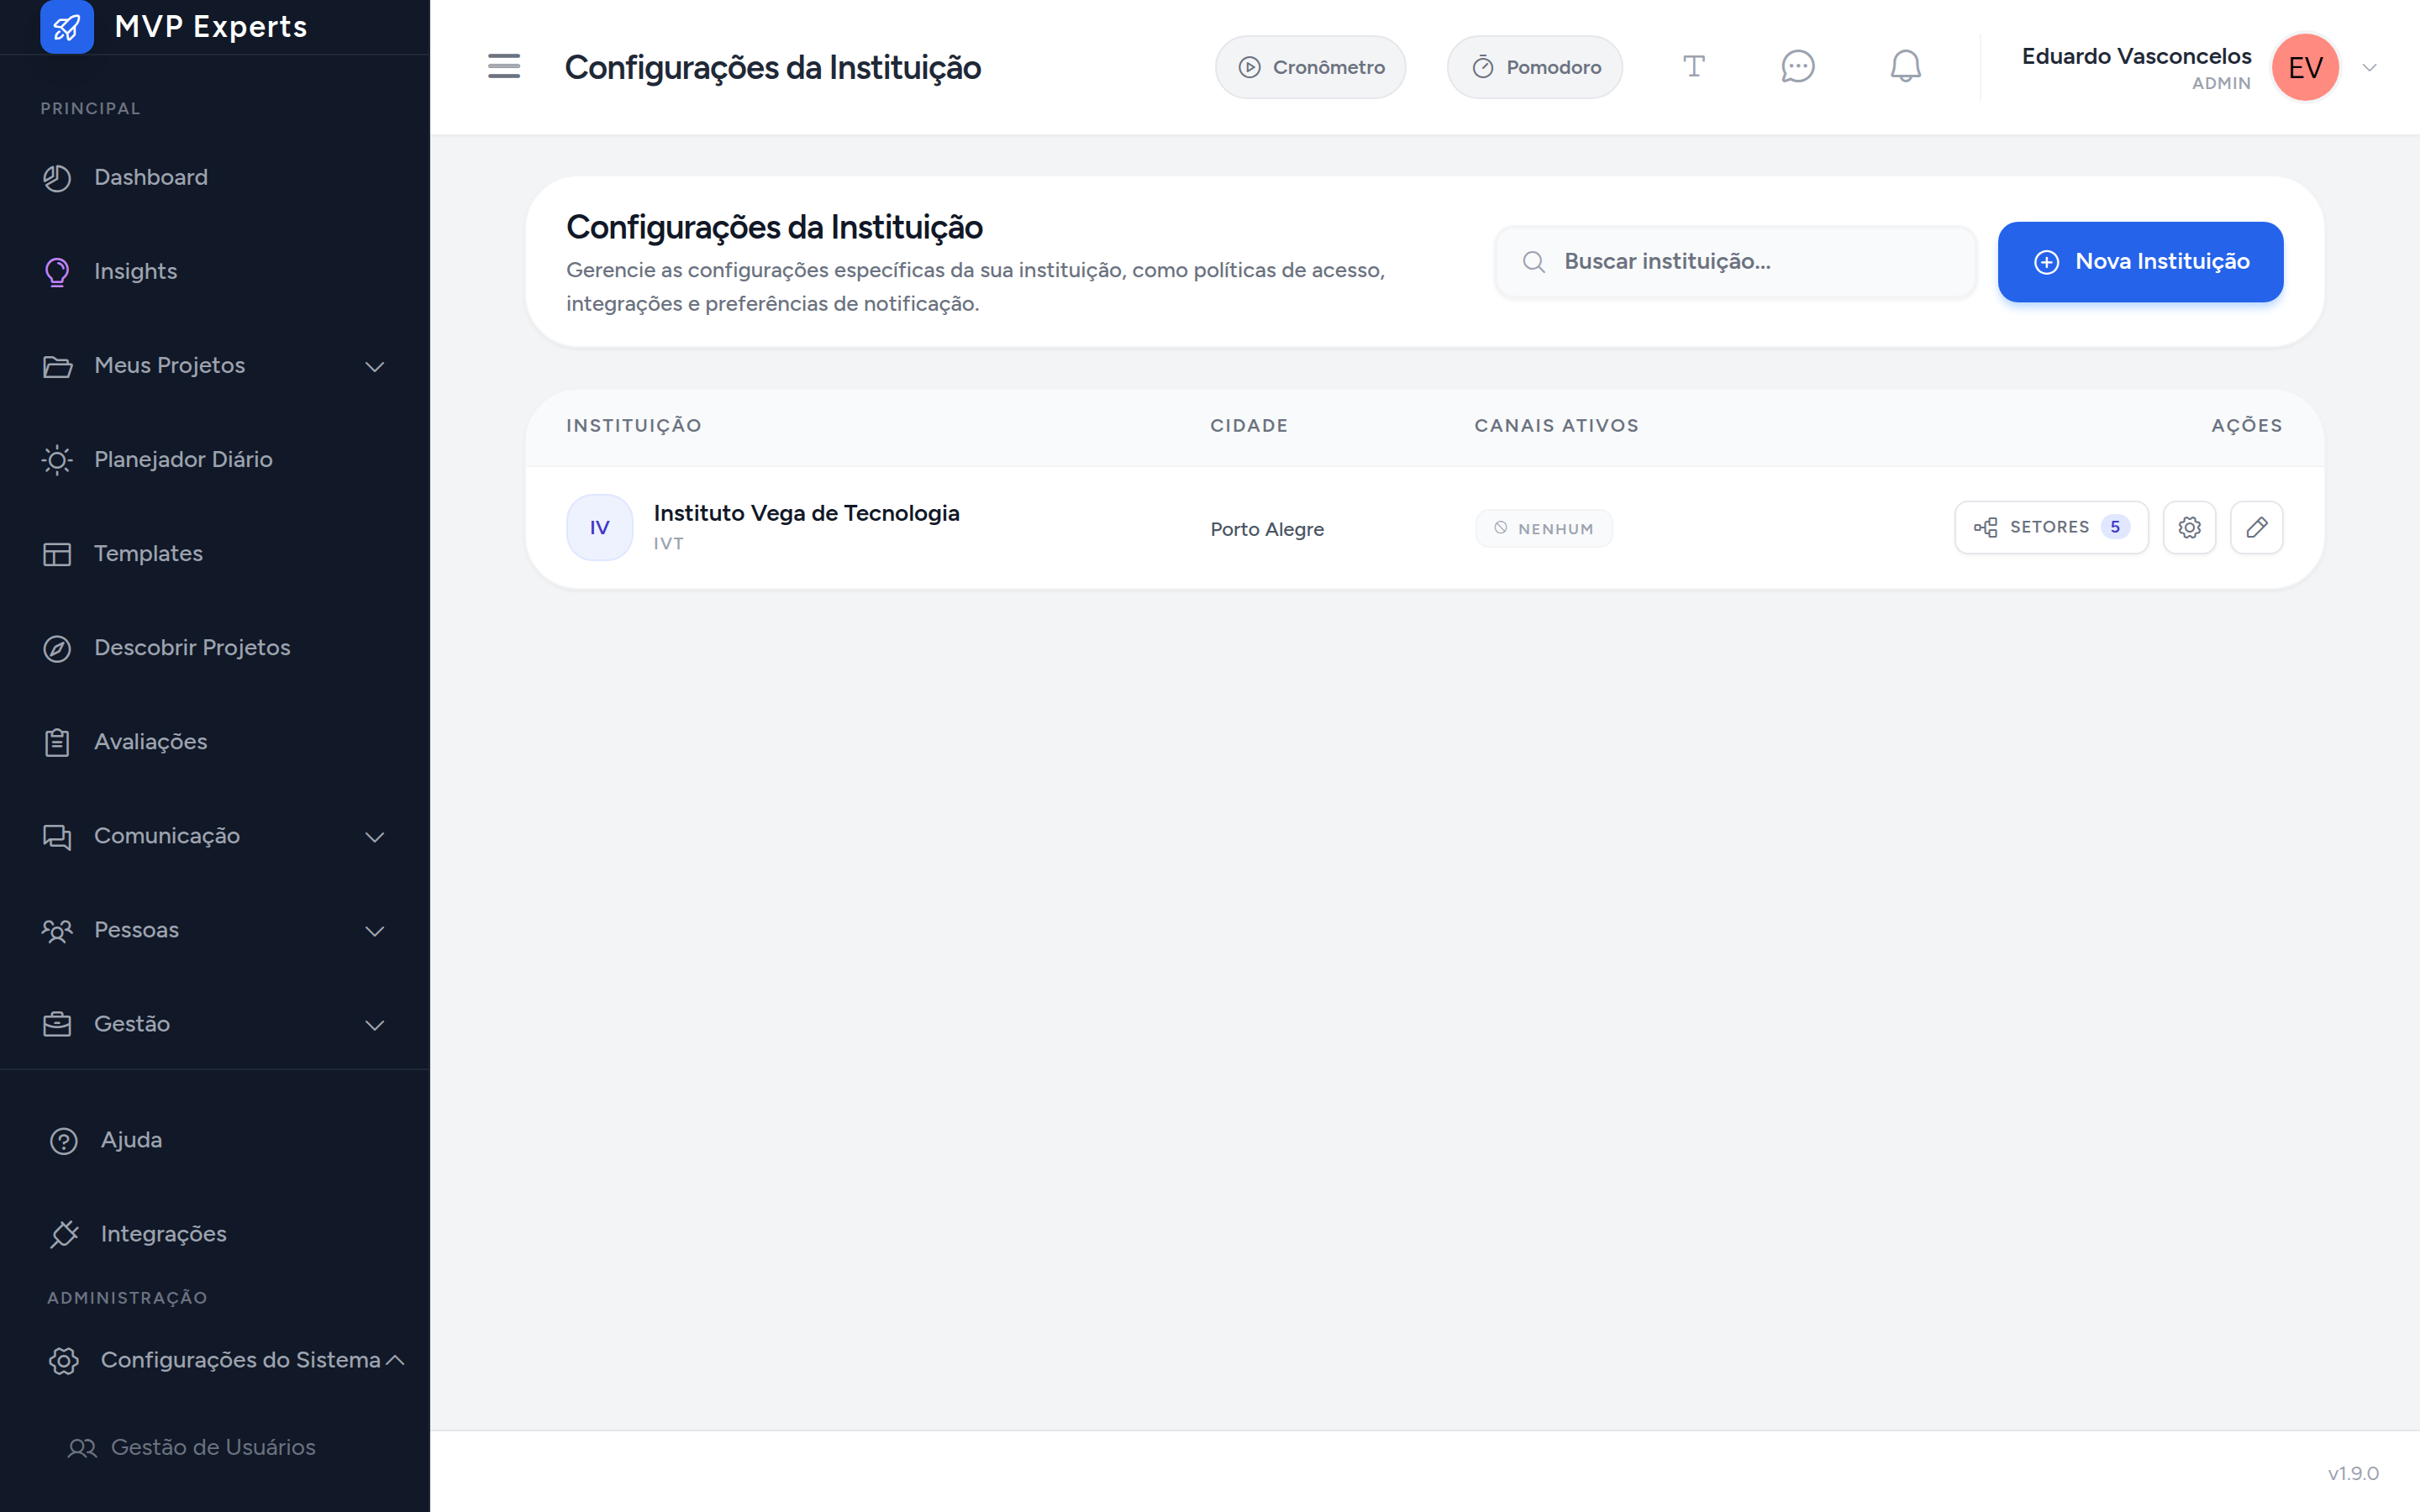This screenshot has height=1512, width=2420.
Task: Click the EV user avatar
Action: coord(2305,67)
